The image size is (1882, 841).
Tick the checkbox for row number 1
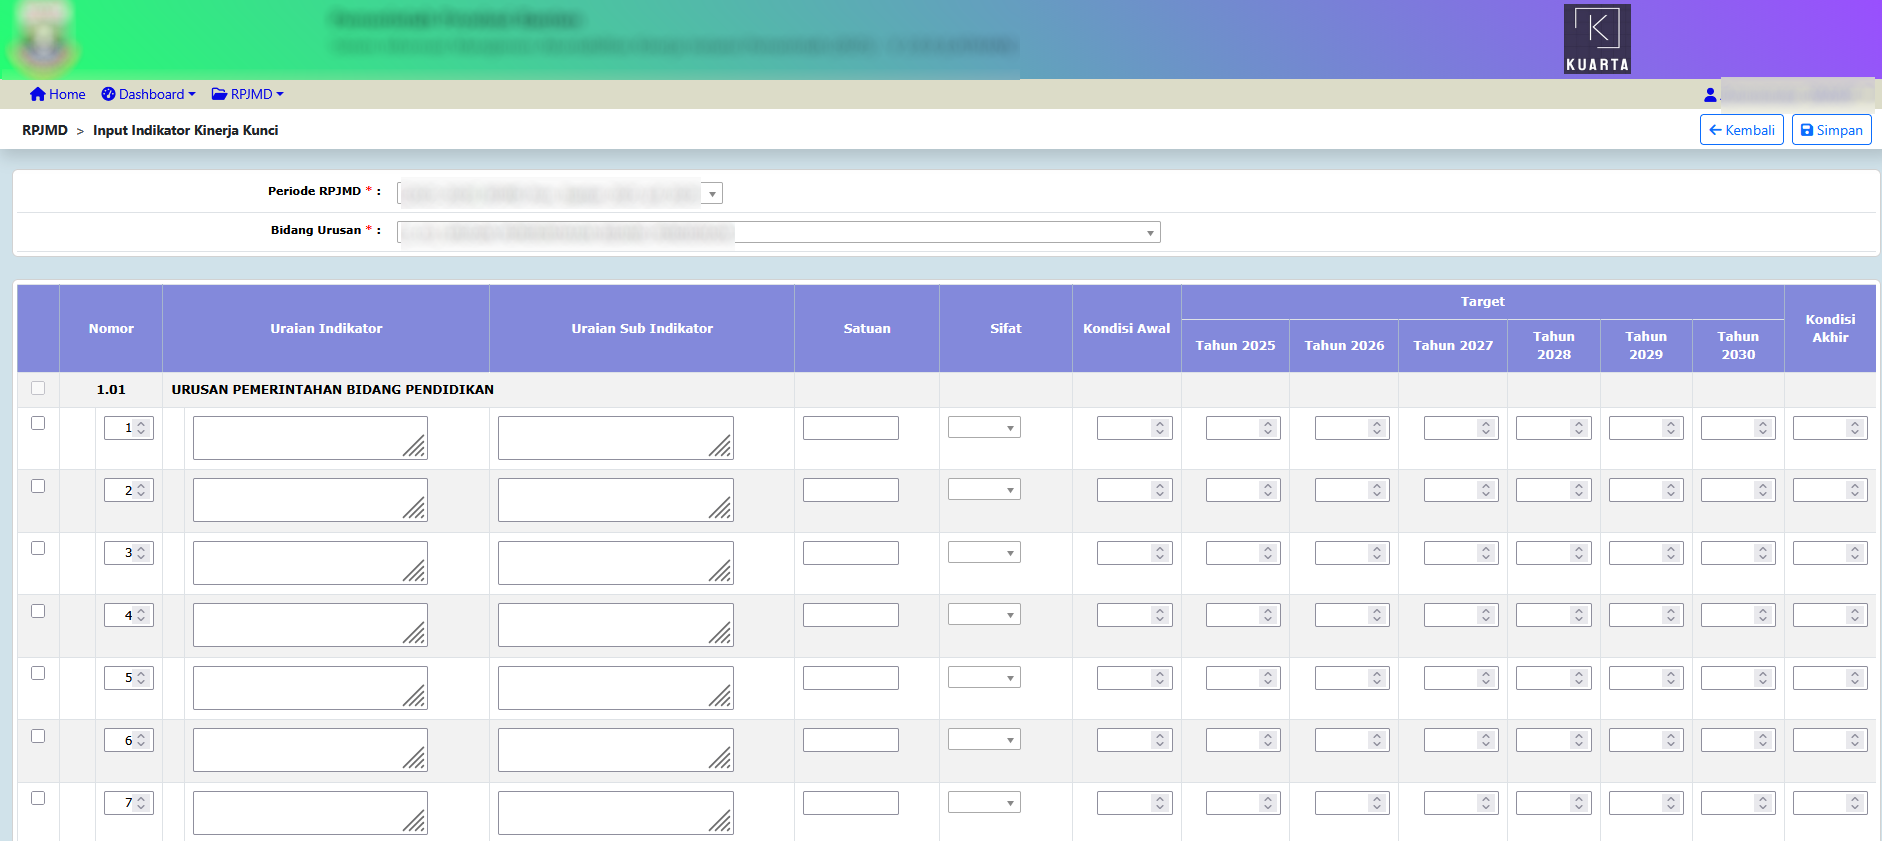38,423
